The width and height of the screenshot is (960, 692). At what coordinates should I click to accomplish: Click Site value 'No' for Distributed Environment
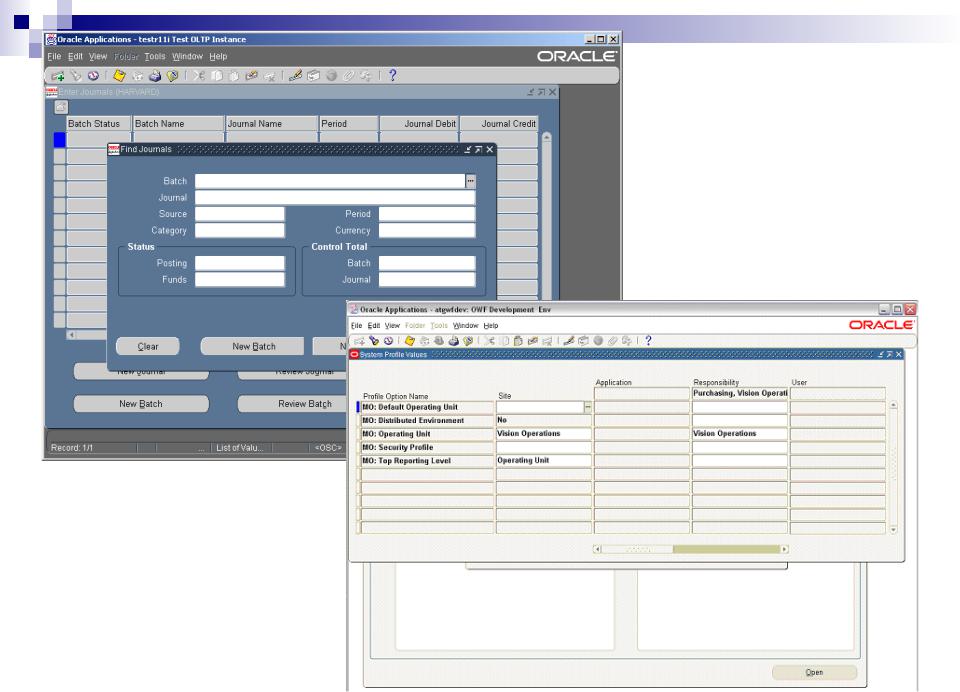544,420
